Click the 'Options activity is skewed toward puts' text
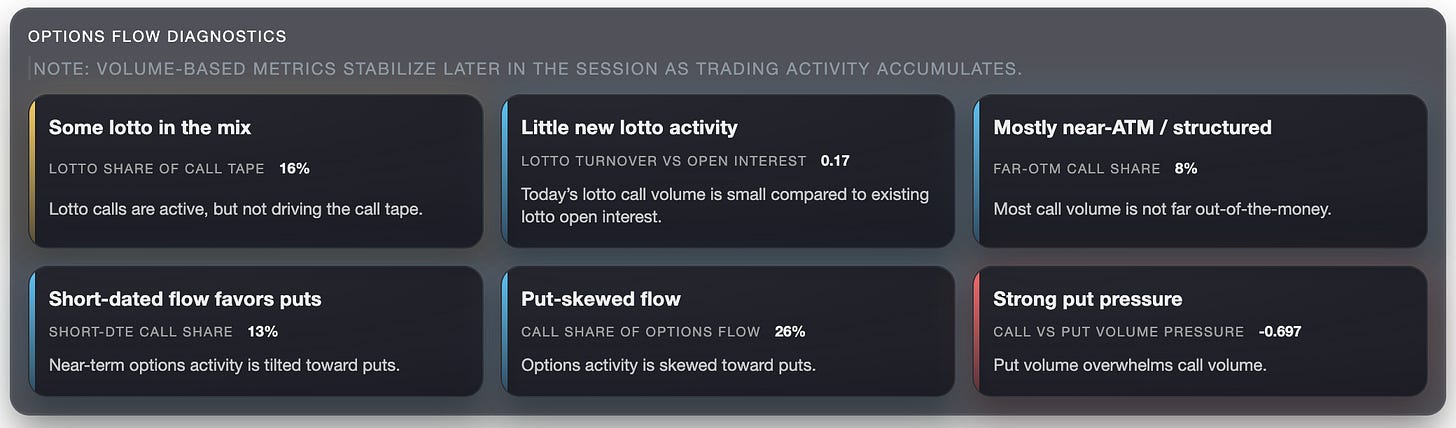 pos(668,365)
